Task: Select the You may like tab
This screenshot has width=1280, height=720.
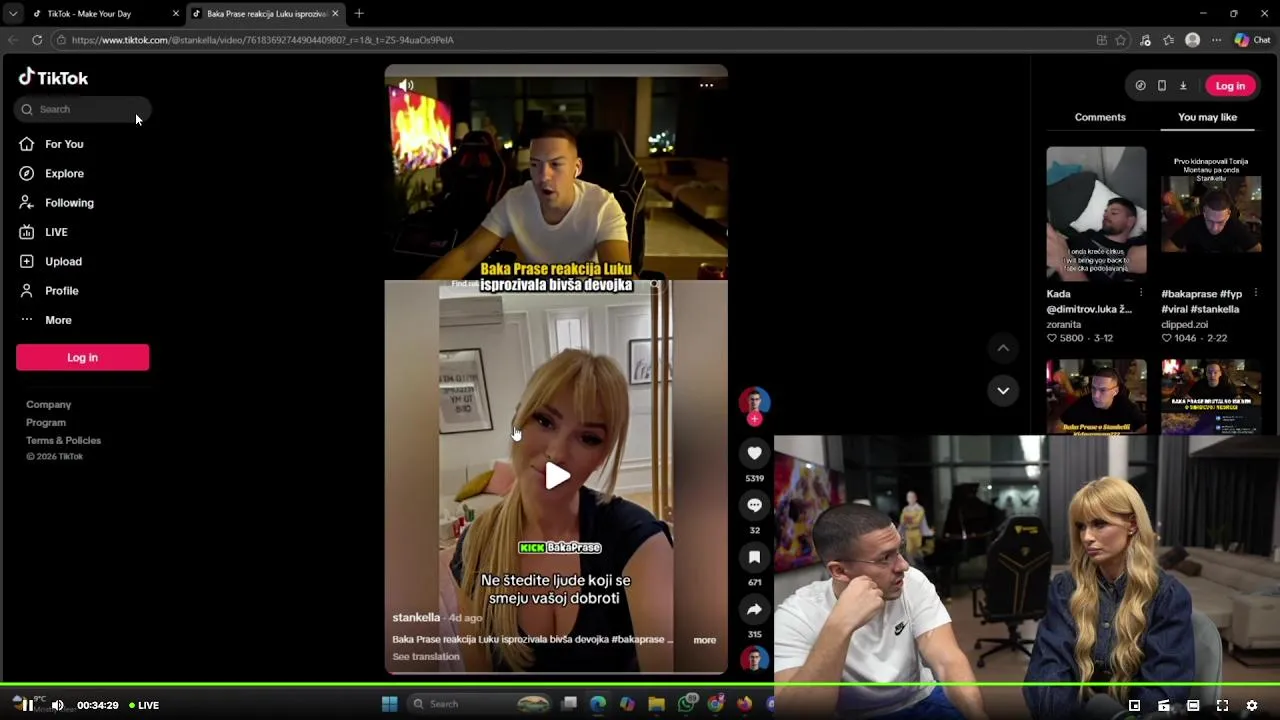Action: pyautogui.click(x=1207, y=117)
